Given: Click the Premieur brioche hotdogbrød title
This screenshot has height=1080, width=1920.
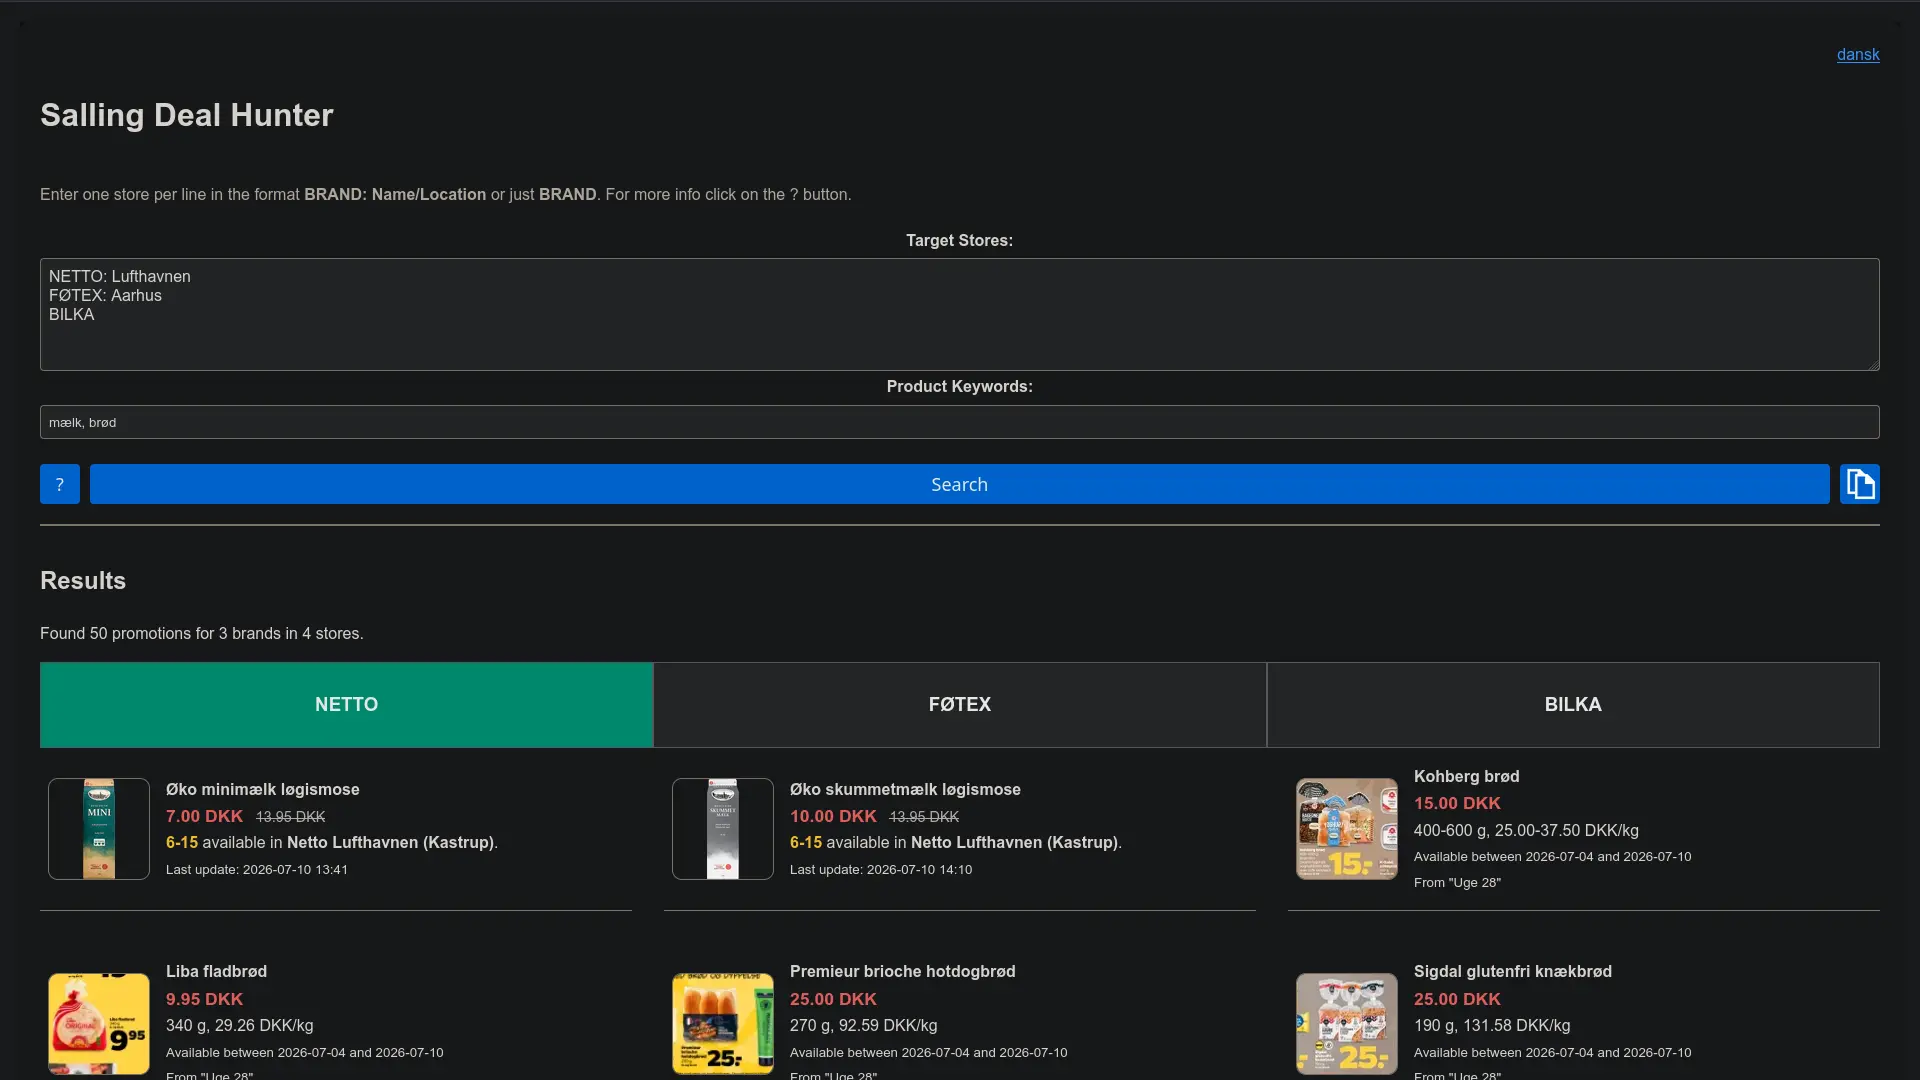Looking at the screenshot, I should (902, 971).
